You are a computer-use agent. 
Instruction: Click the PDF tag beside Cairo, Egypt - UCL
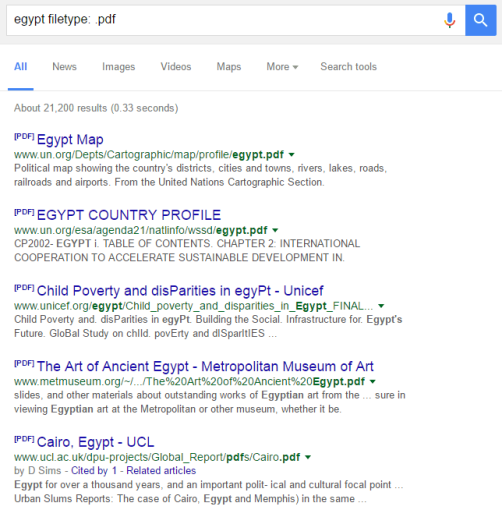coord(24,439)
